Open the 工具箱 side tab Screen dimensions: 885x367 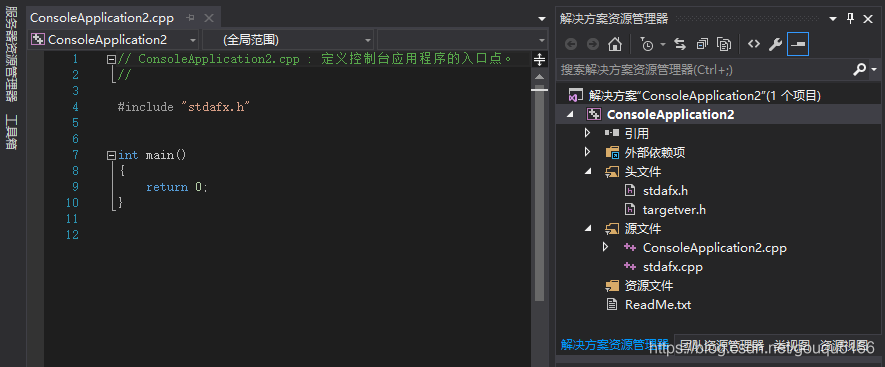click(11, 132)
